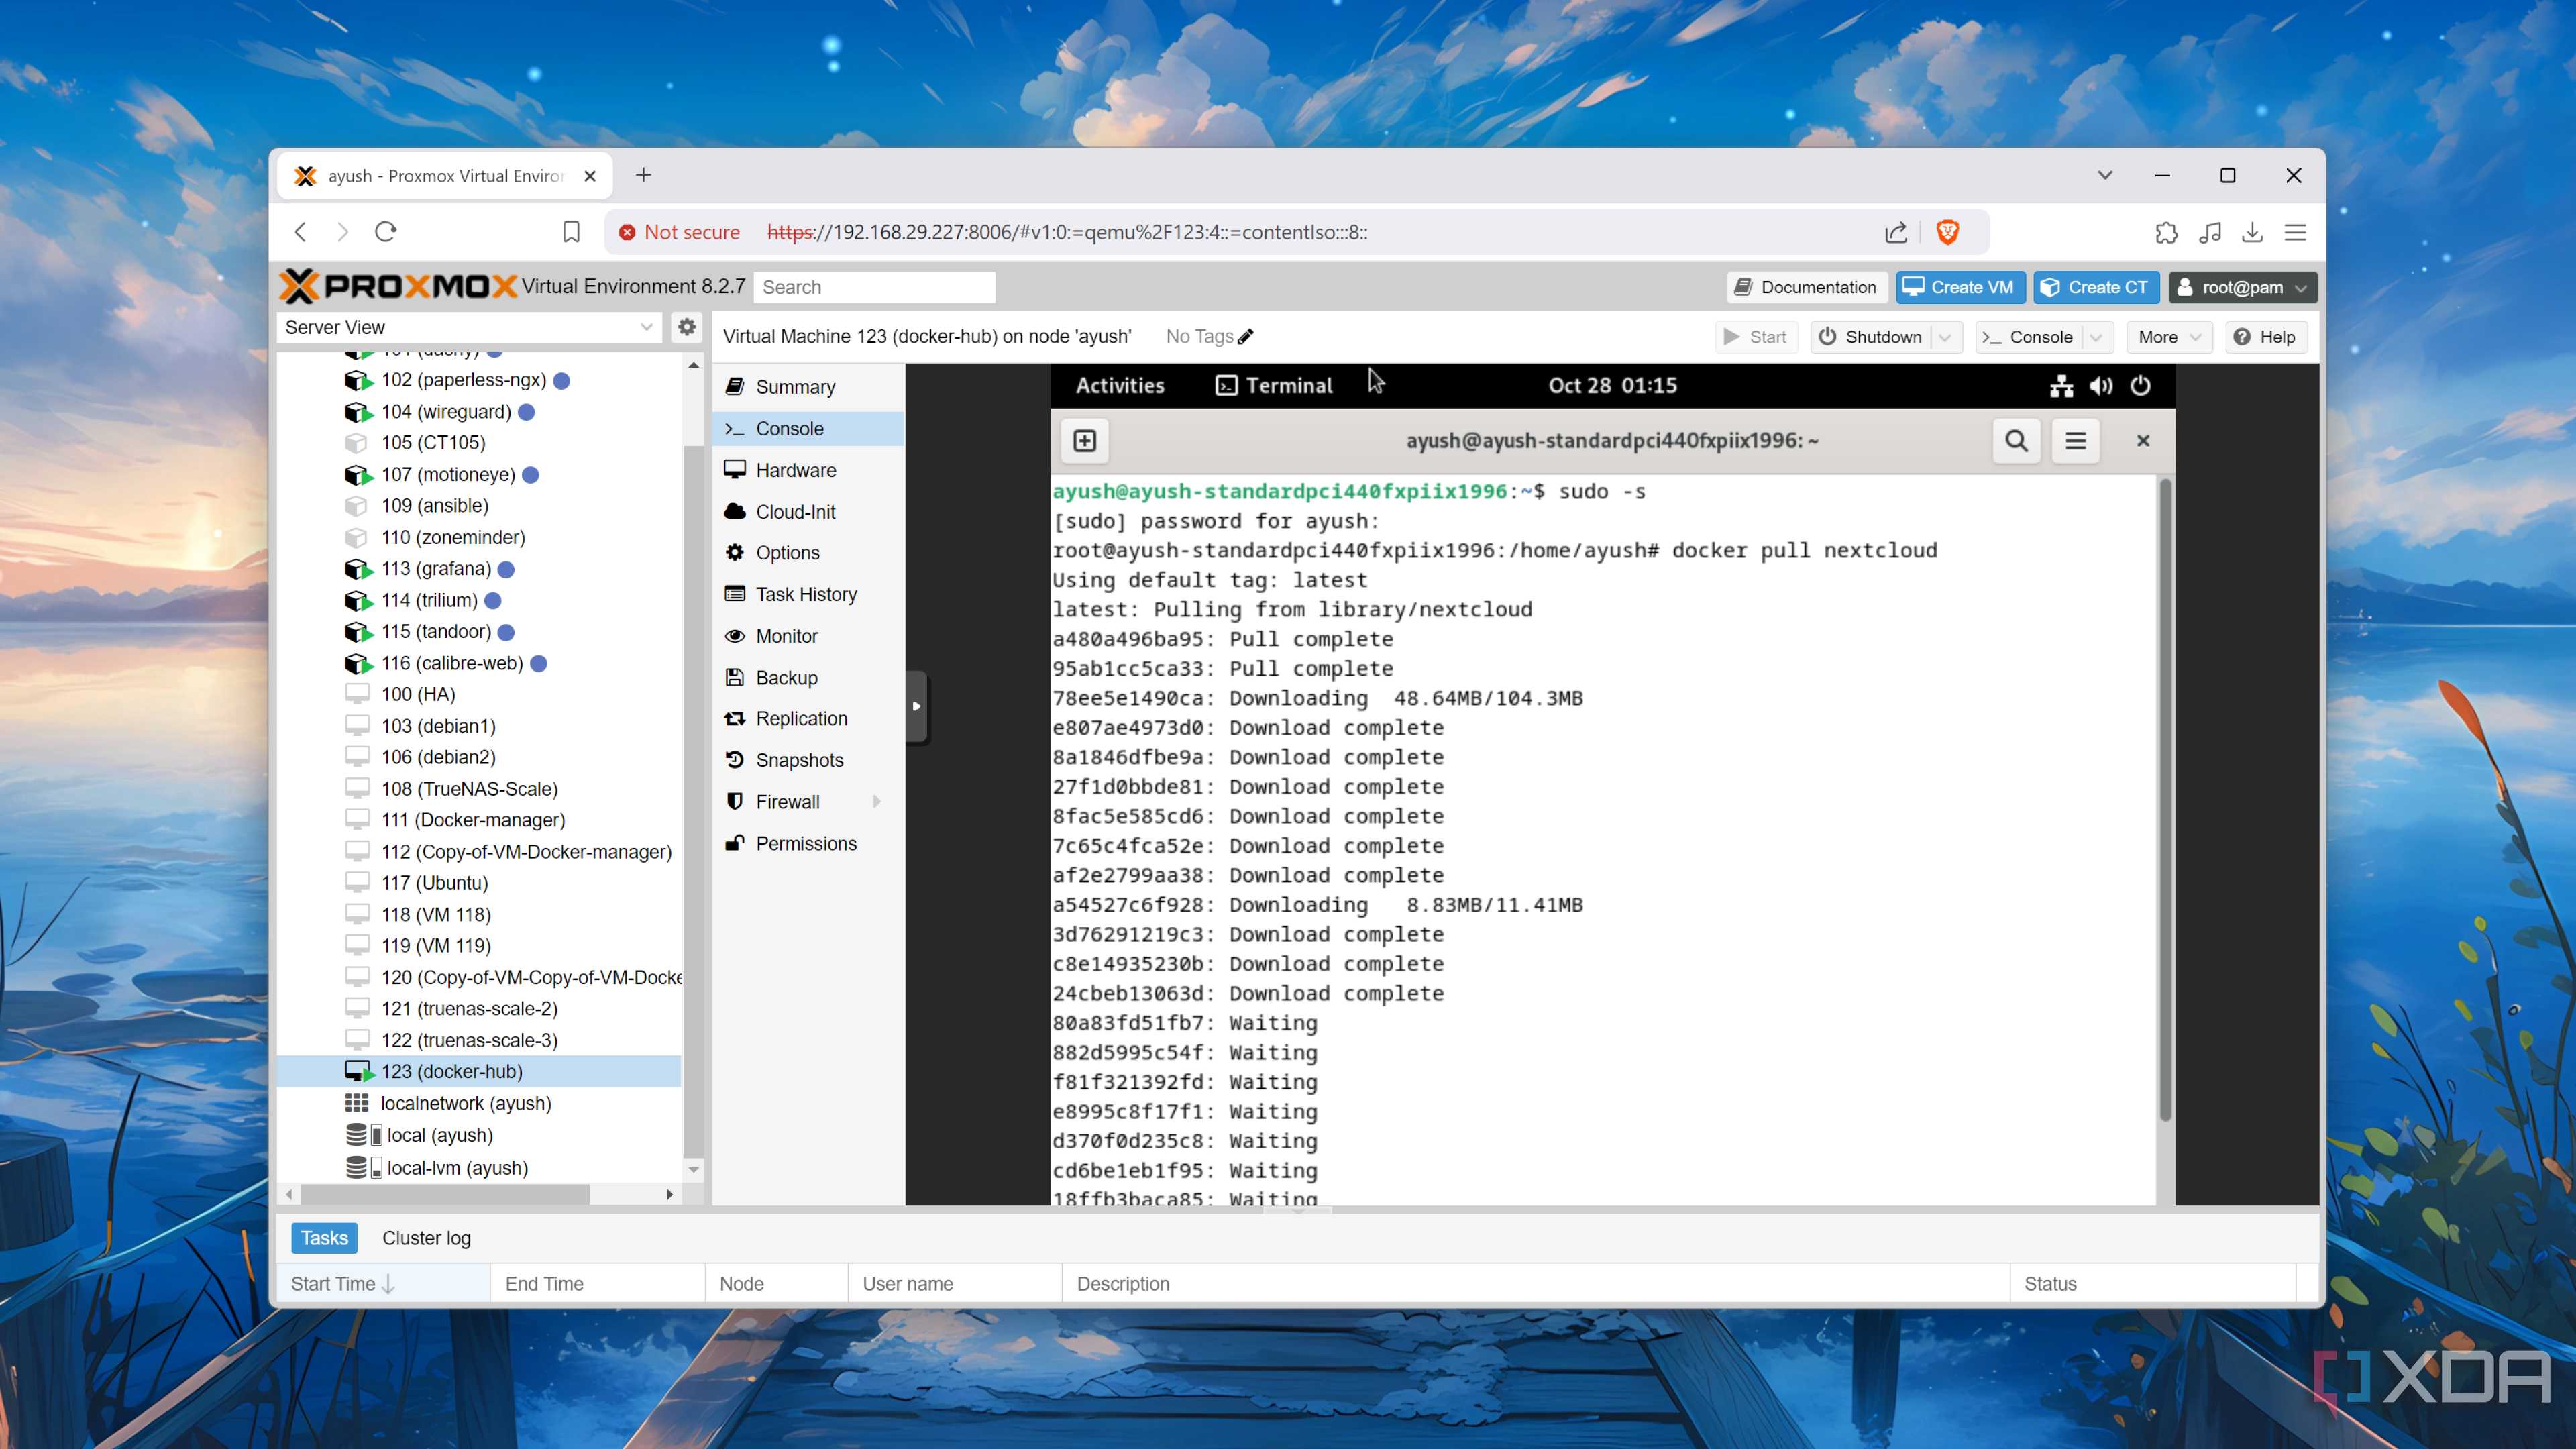Bookmark this page icon
The image size is (2576, 1449).
coord(571,232)
